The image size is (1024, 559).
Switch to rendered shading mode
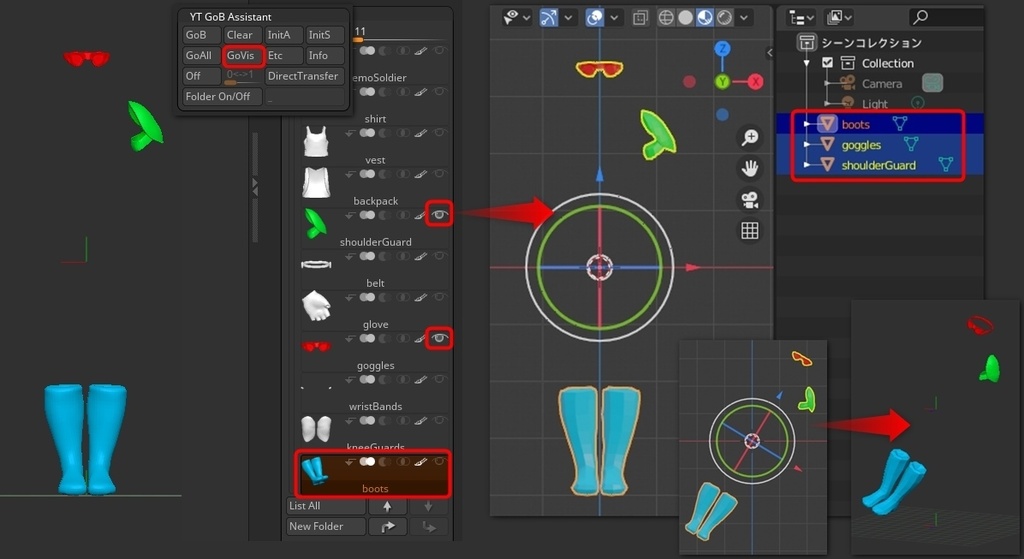coord(724,18)
